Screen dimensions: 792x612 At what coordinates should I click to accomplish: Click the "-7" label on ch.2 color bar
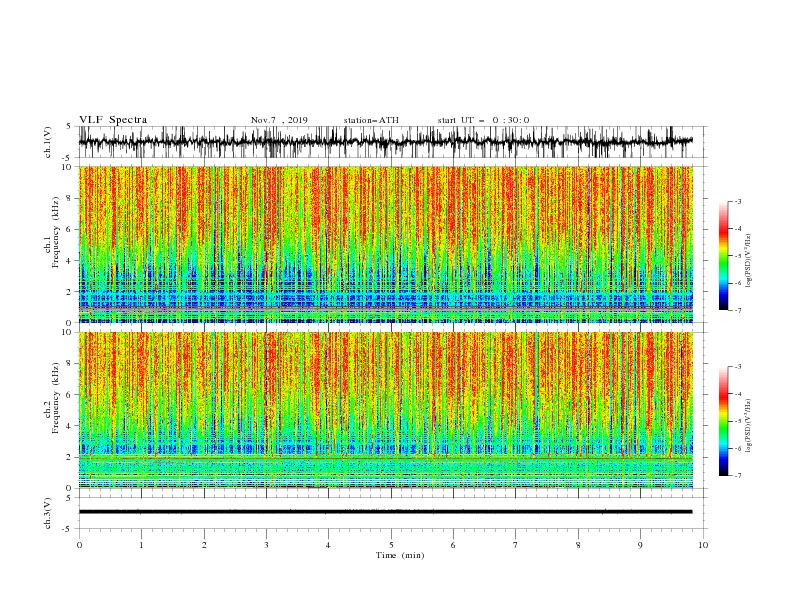[x=738, y=476]
